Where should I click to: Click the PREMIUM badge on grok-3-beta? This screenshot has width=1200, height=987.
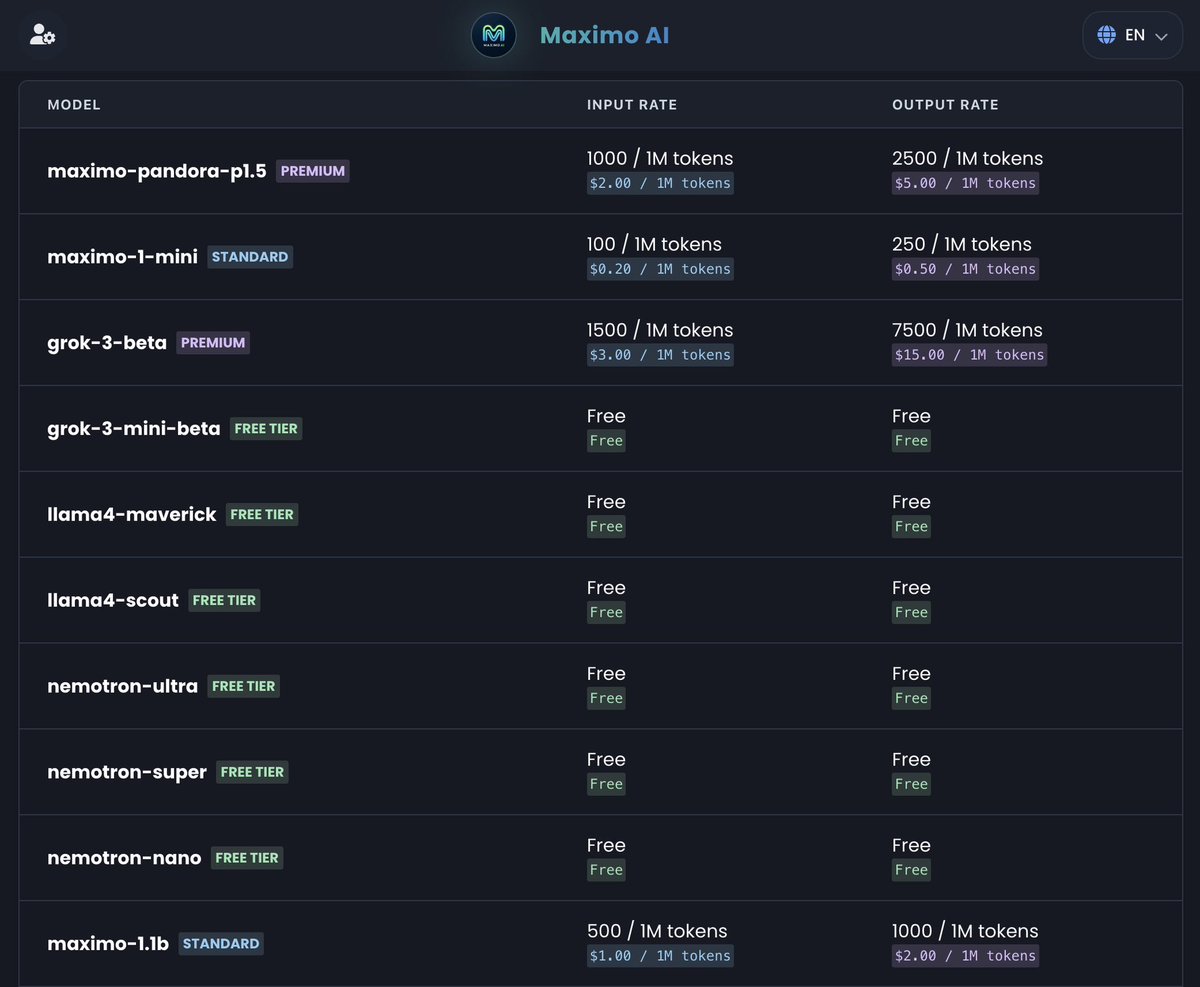(213, 343)
